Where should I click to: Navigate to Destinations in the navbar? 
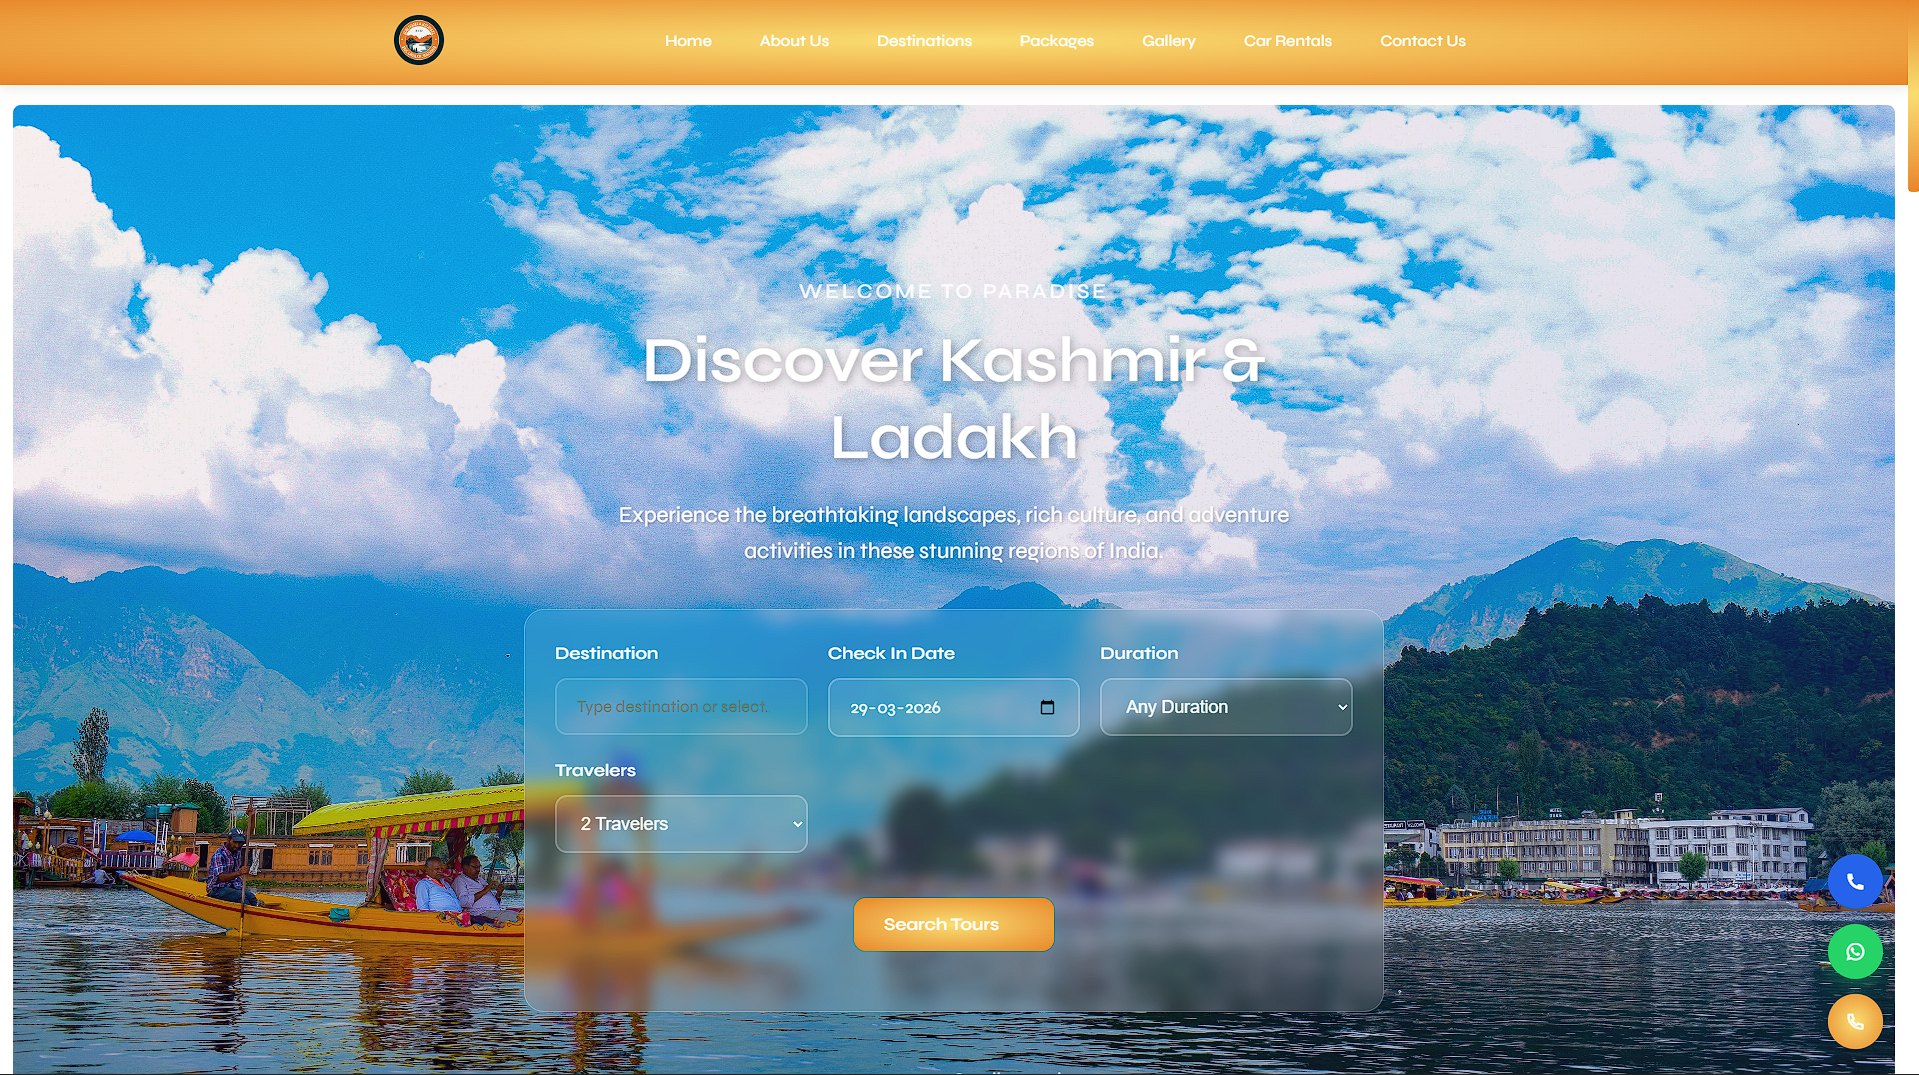point(924,41)
